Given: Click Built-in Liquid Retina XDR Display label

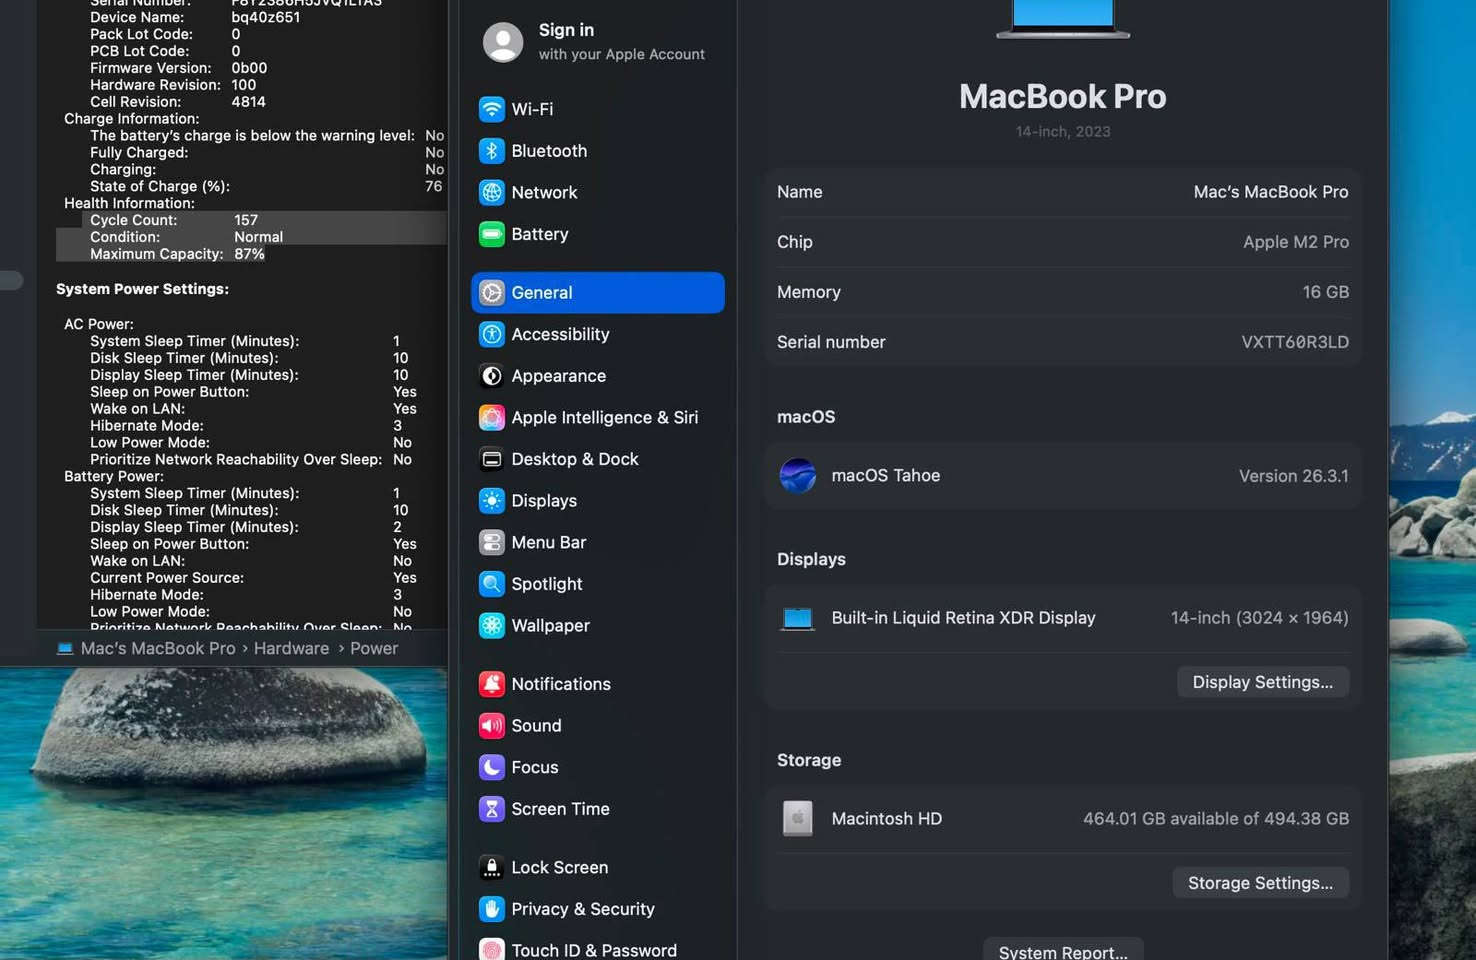Looking at the screenshot, I should tap(963, 618).
